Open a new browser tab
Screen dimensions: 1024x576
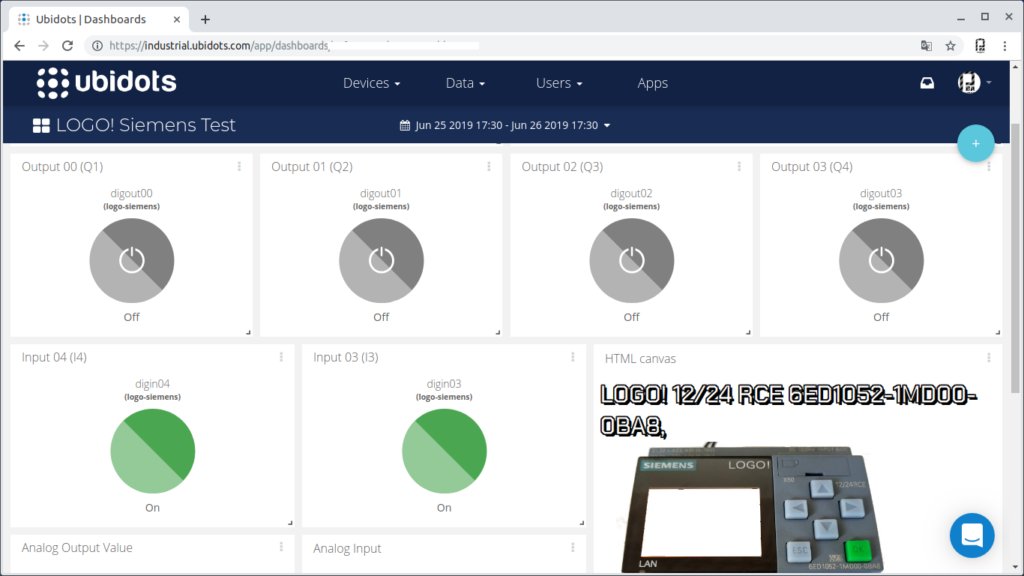(x=205, y=20)
